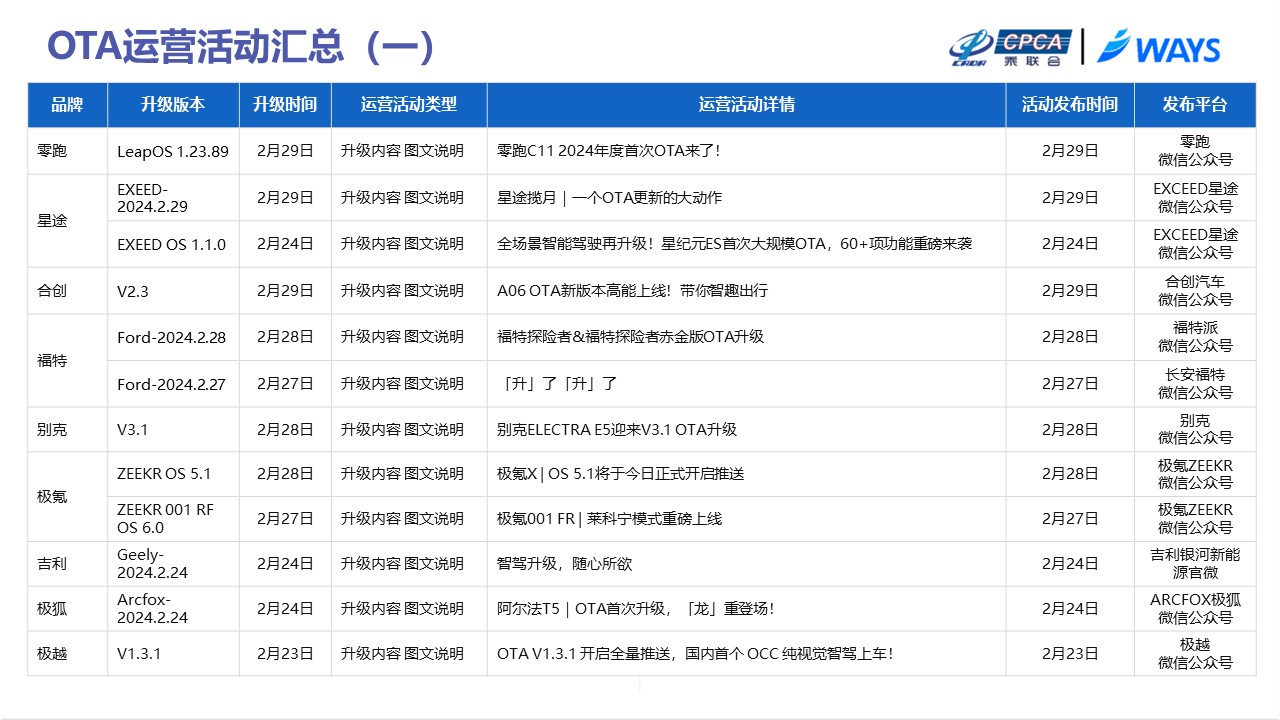Select 星途揽月 OTA更新的大动作 detail text
Screen dimensions: 1280x720
click(x=609, y=198)
